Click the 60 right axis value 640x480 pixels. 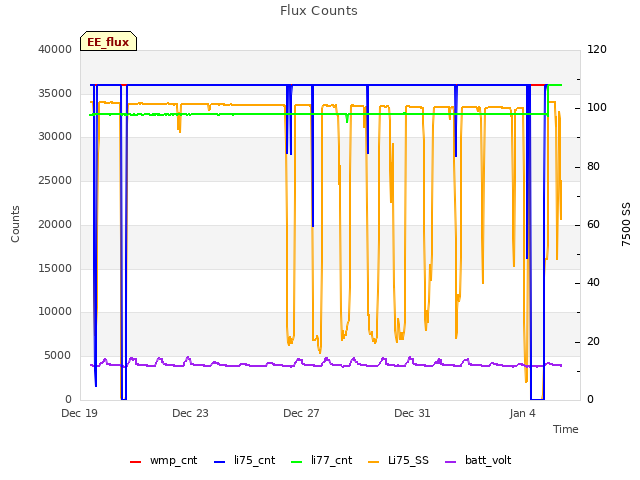point(593,224)
